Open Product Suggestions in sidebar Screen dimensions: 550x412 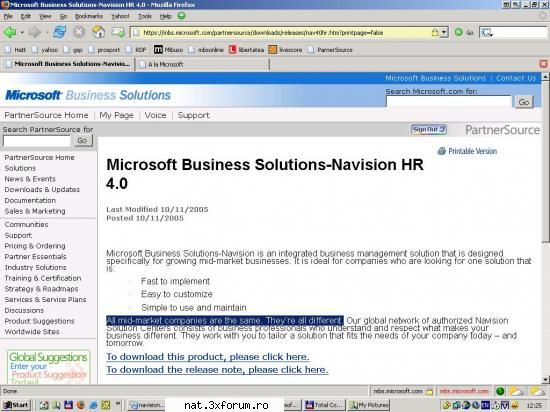coord(39,321)
